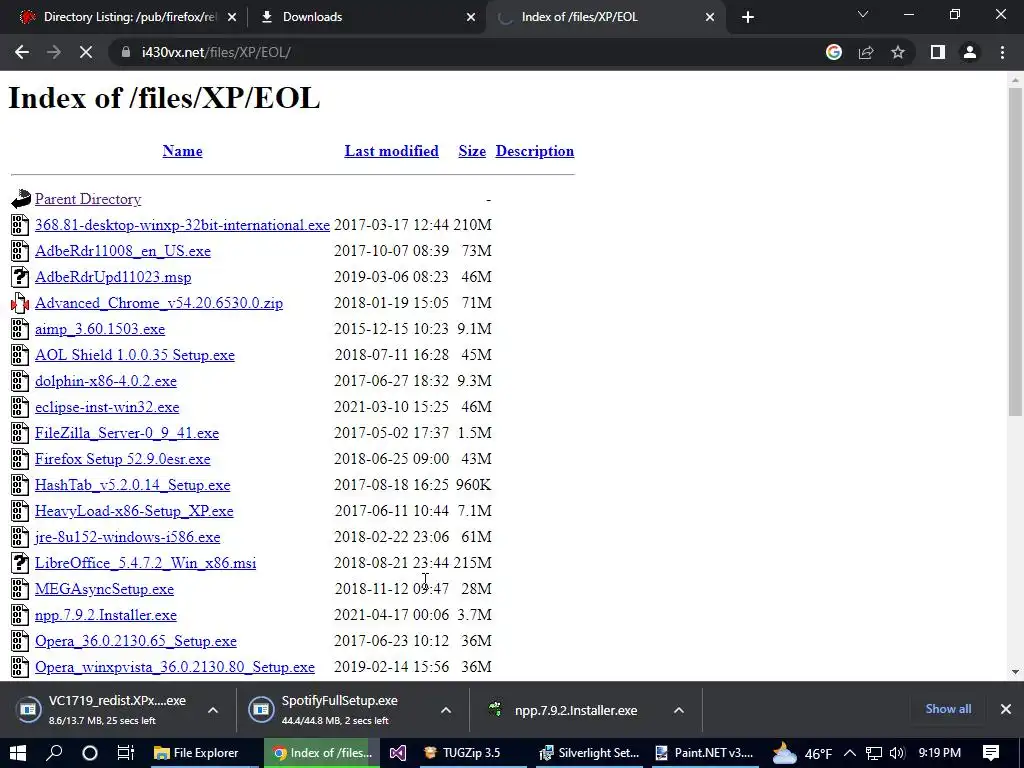Image resolution: width=1024 pixels, height=768 pixels.
Task: Click the file icon beside AdbeRdrUpd11023.msp
Action: click(x=20, y=277)
